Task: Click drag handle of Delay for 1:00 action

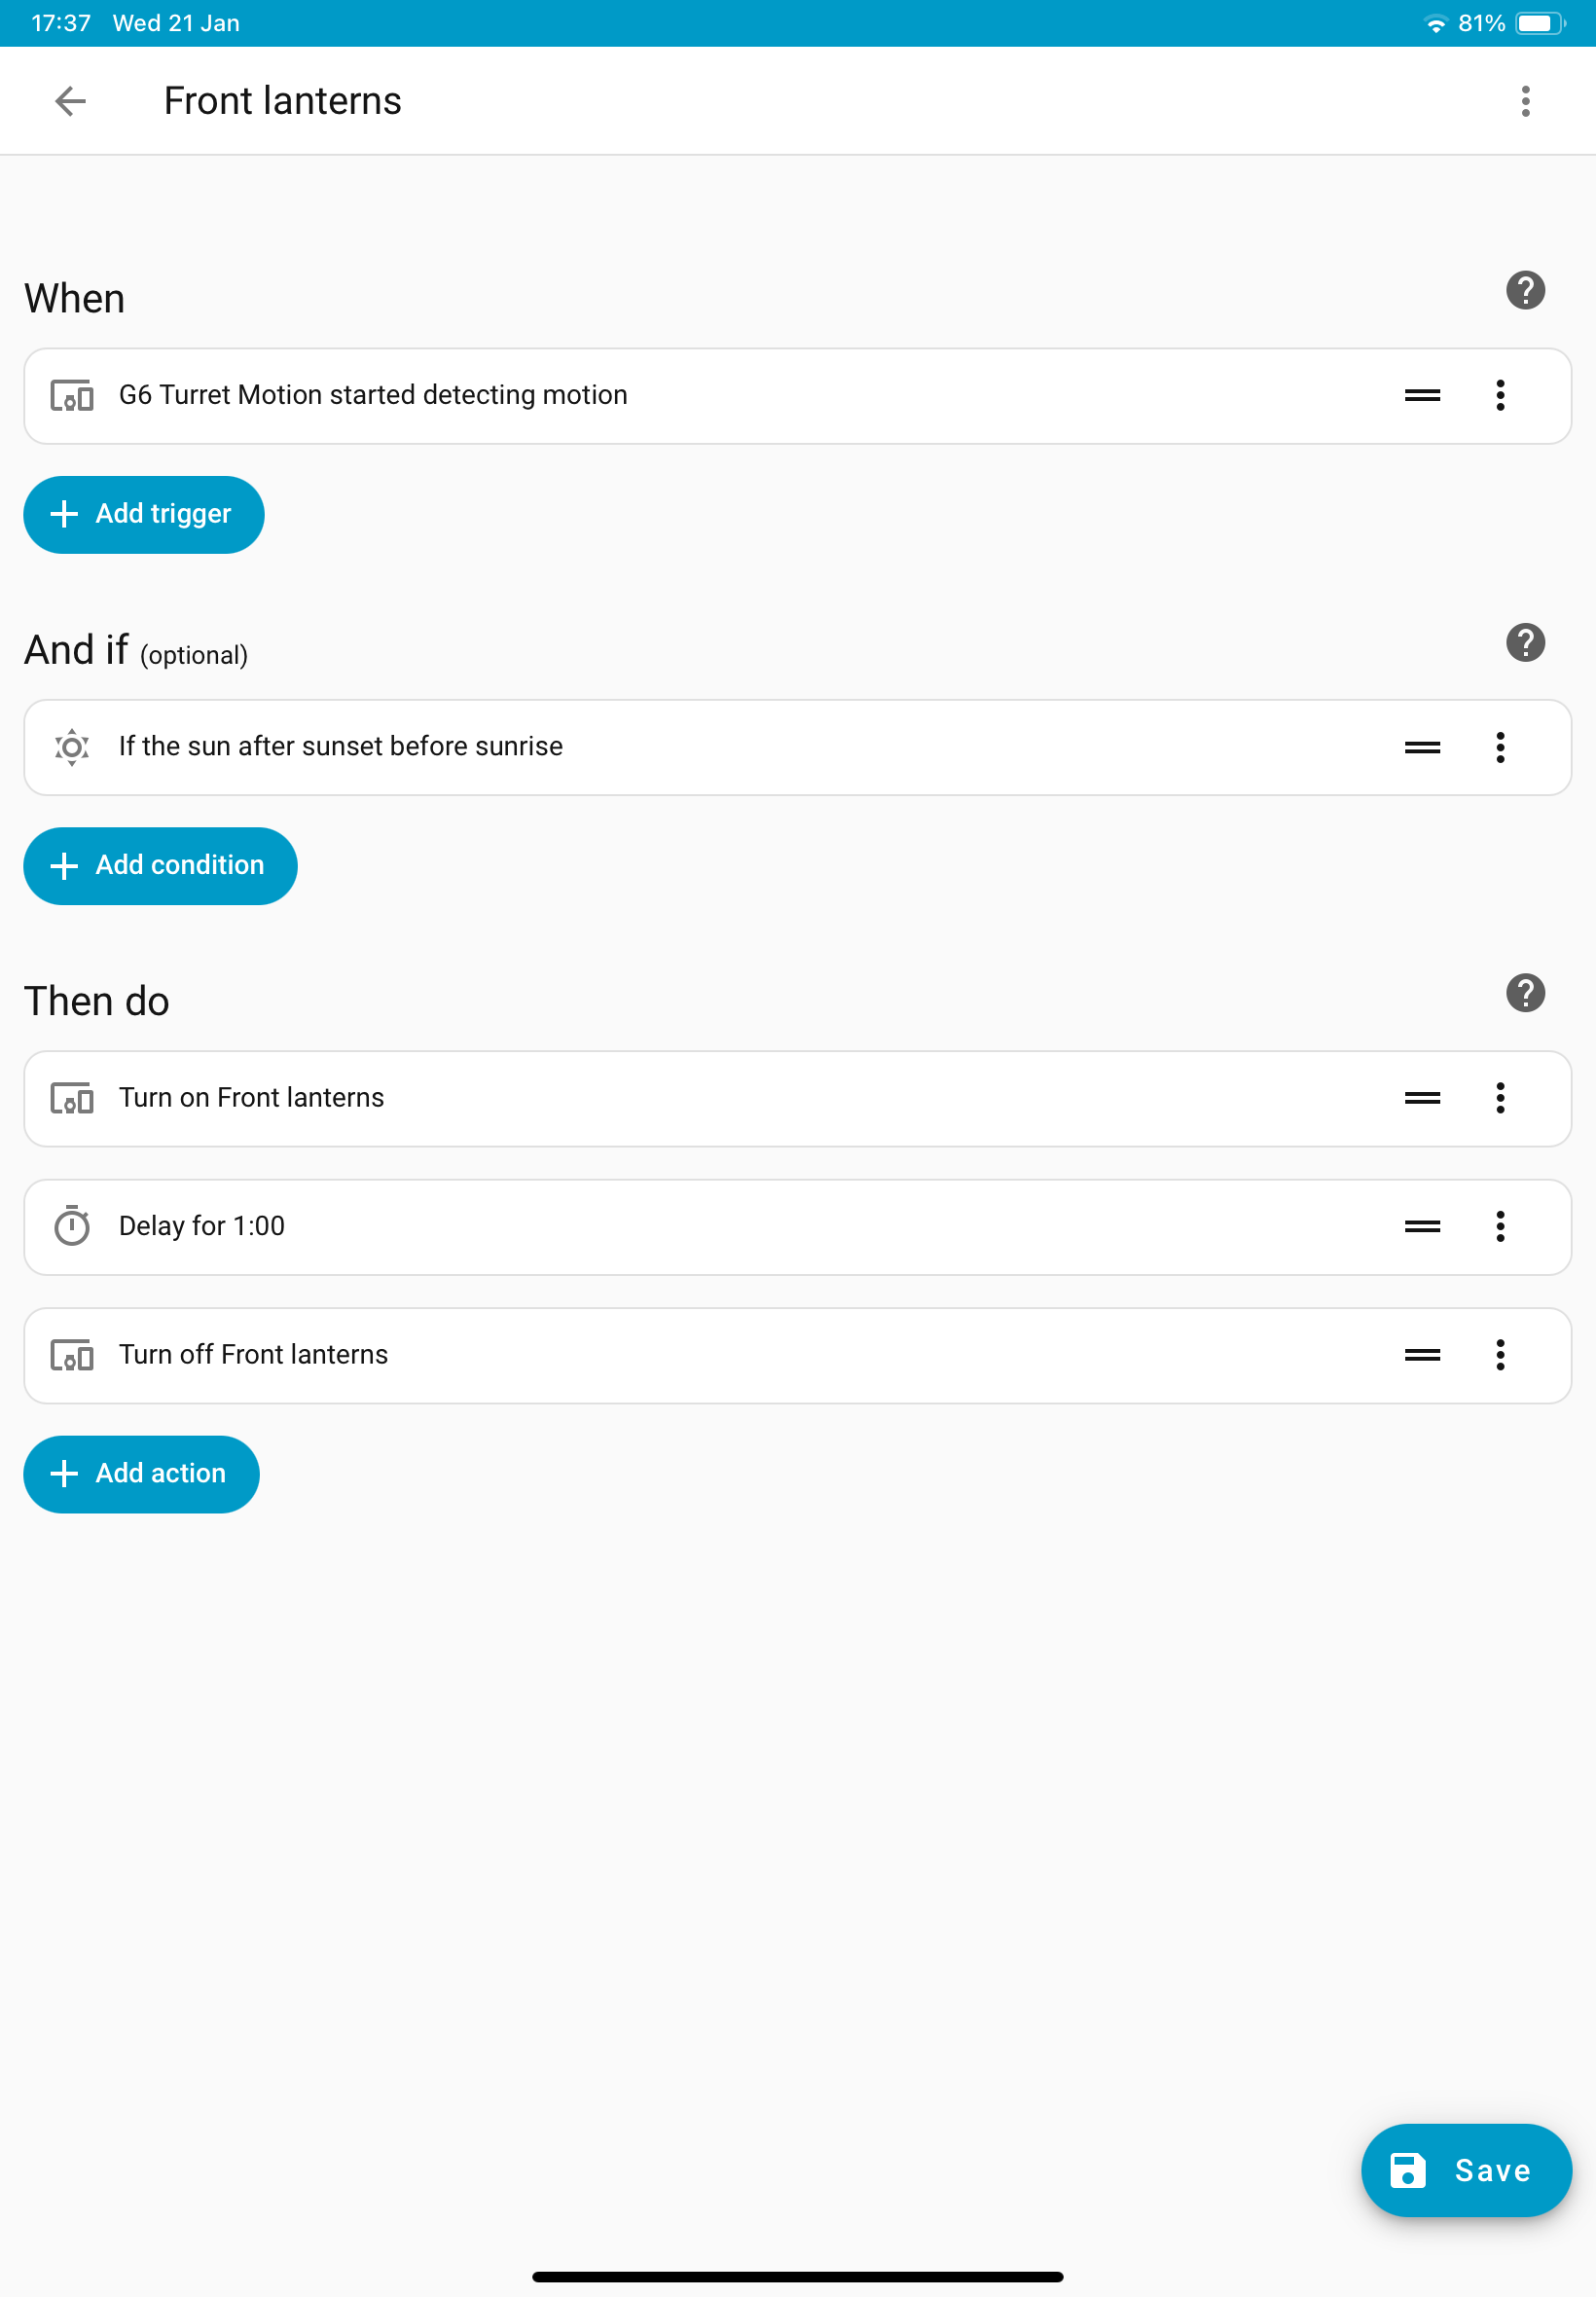Action: click(1422, 1227)
